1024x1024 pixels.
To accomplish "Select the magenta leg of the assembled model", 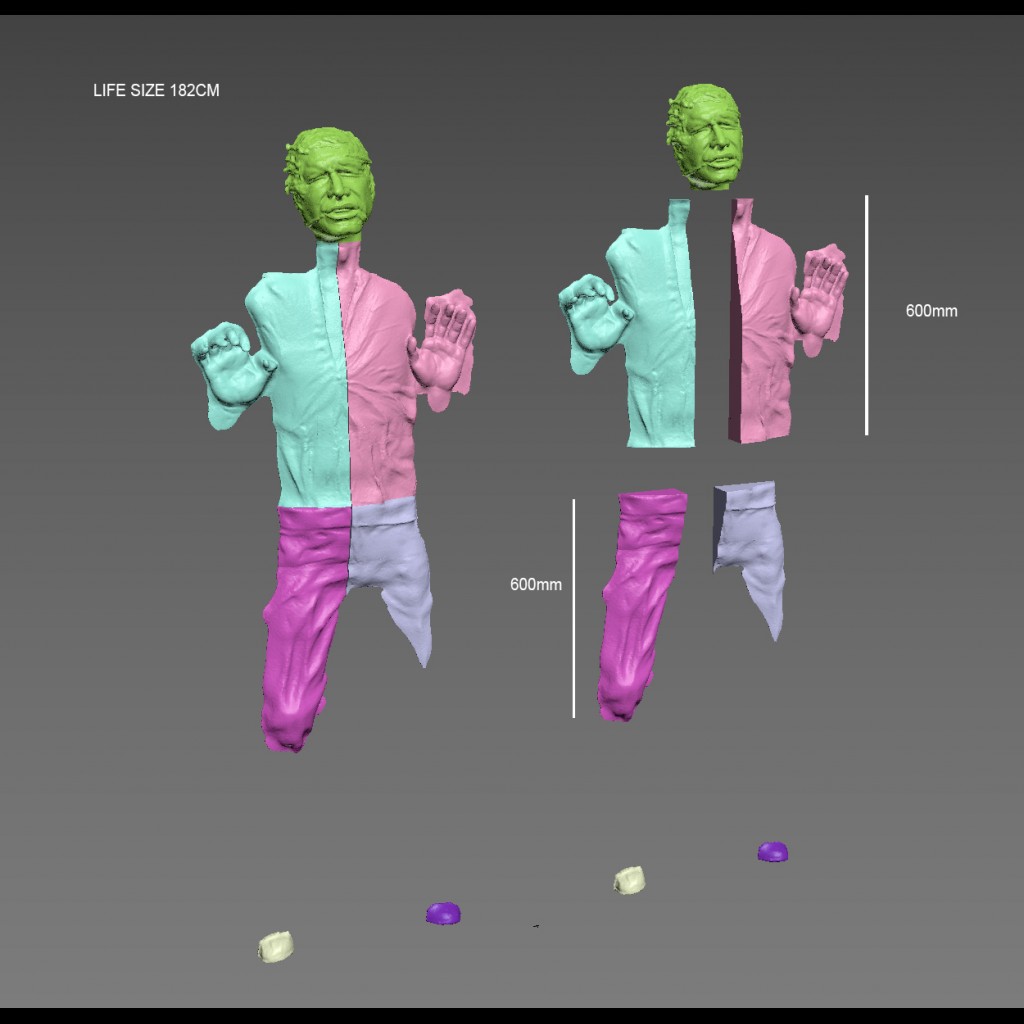I will (300, 620).
